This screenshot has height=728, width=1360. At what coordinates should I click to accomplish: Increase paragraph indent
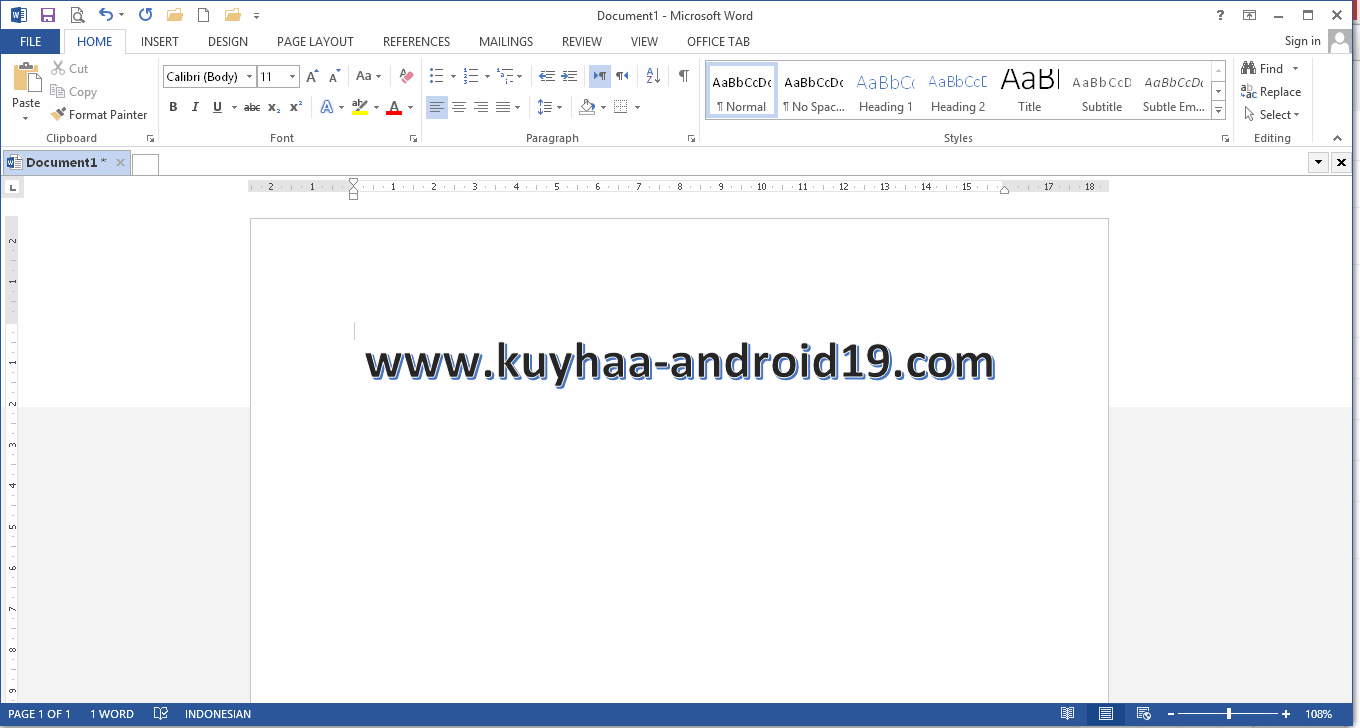click(569, 77)
